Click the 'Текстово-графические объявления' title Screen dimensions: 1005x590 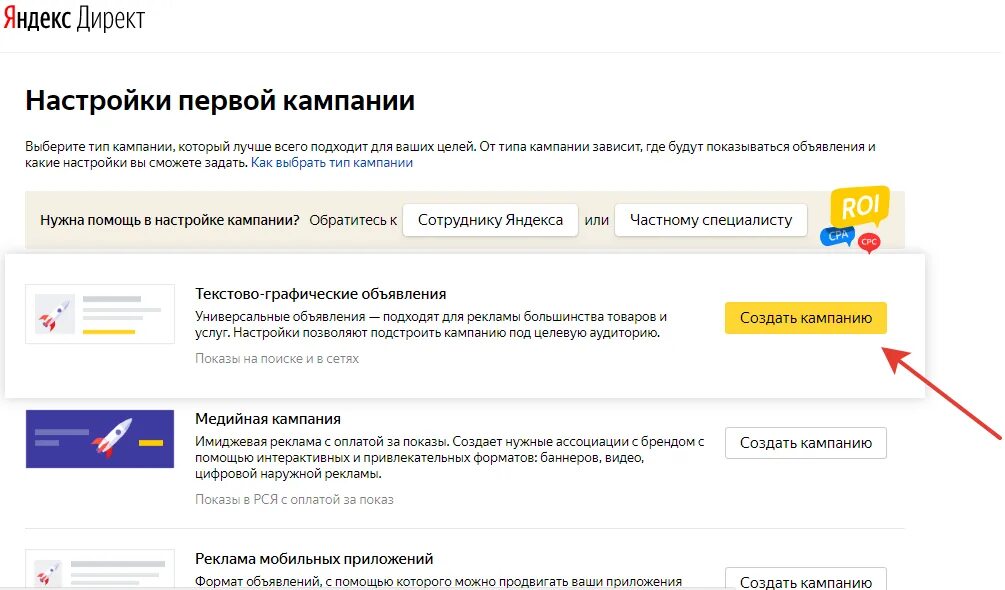pyautogui.click(x=320, y=294)
